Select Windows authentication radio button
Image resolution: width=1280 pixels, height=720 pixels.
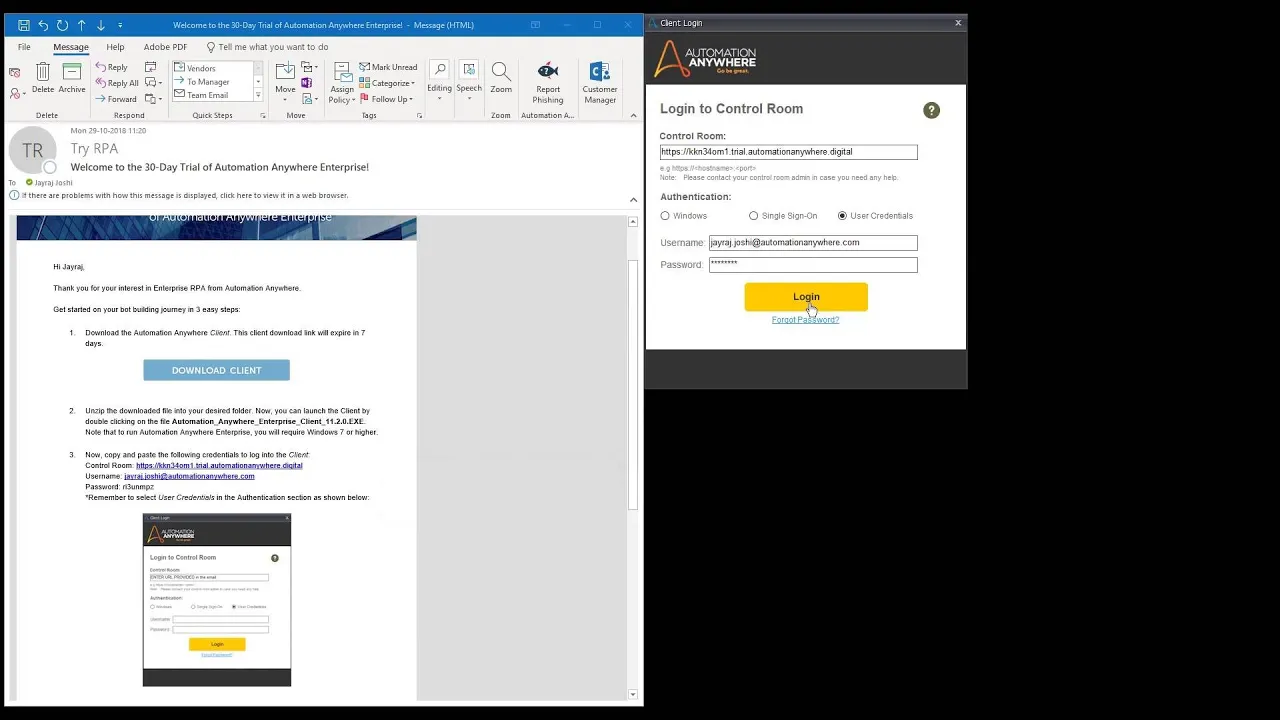coord(665,216)
